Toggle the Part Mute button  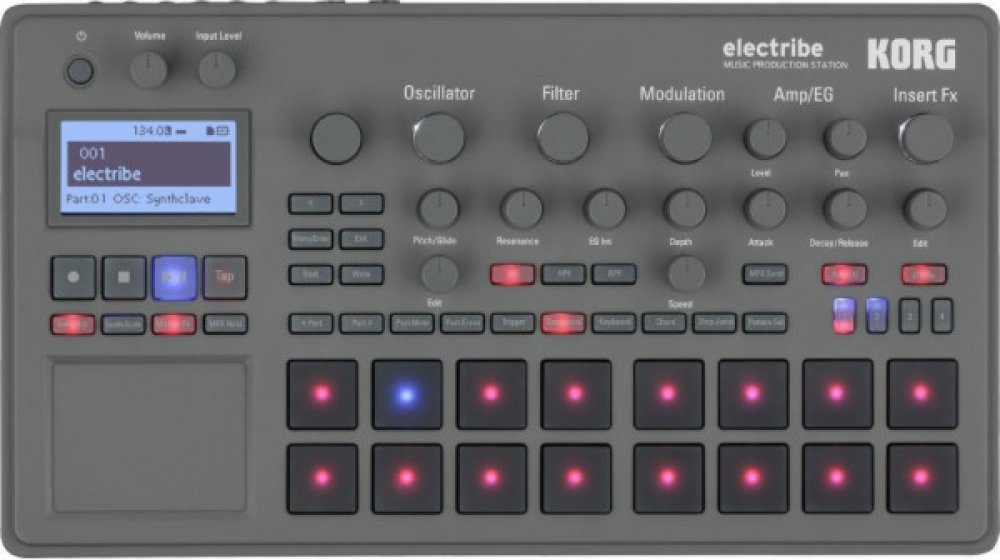[x=411, y=324]
